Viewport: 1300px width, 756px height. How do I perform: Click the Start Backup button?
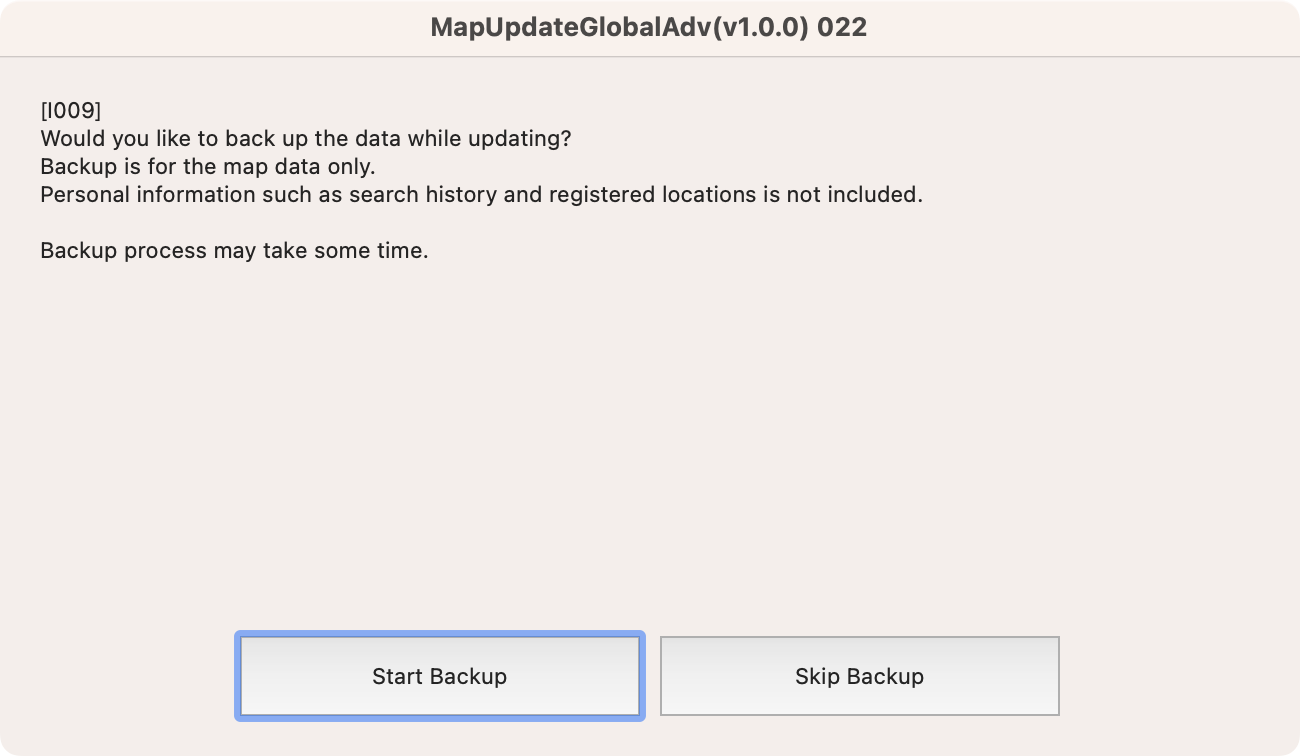tap(439, 676)
